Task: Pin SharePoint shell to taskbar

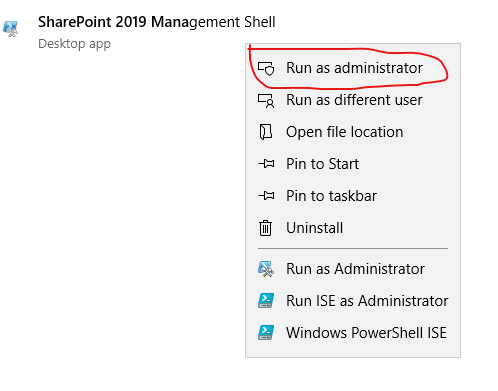Action: [353, 196]
